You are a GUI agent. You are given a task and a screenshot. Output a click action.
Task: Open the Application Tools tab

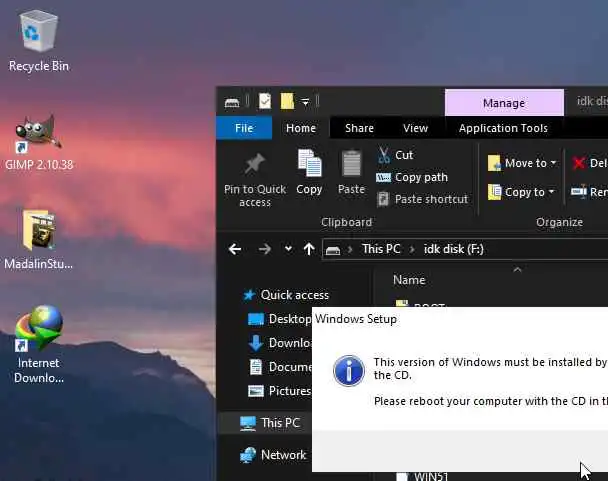503,128
